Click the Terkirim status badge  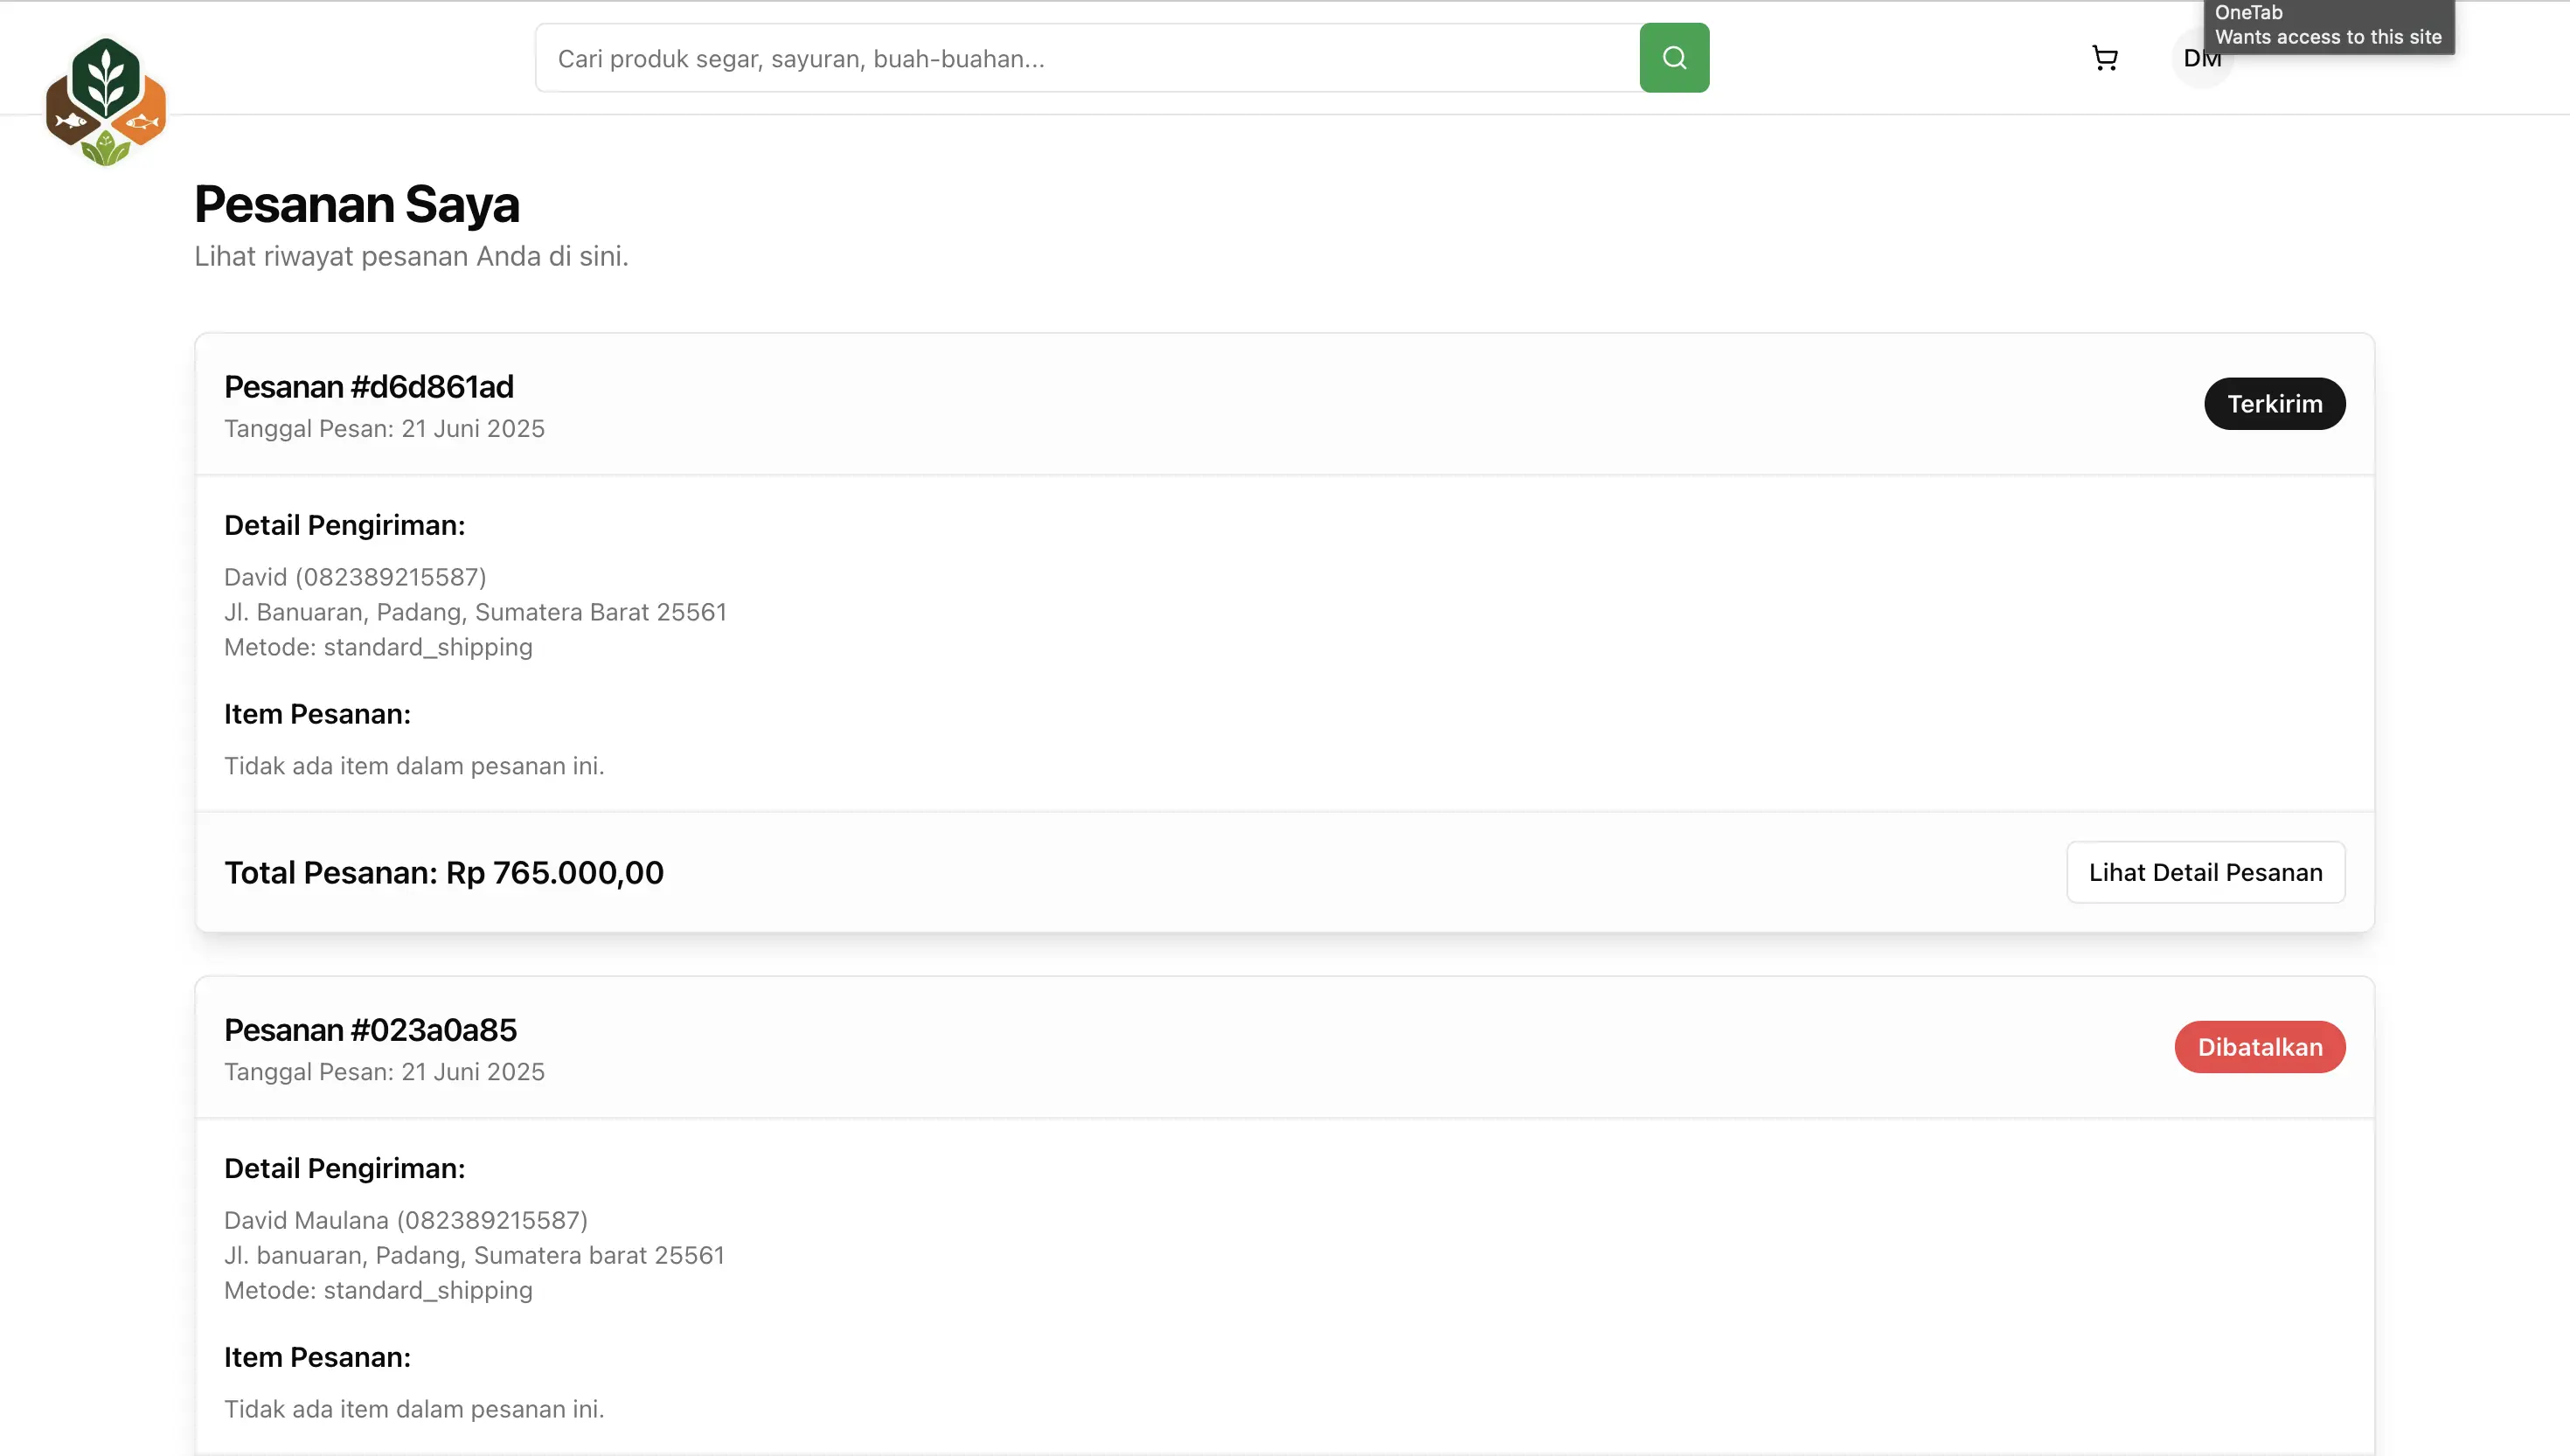(2274, 404)
